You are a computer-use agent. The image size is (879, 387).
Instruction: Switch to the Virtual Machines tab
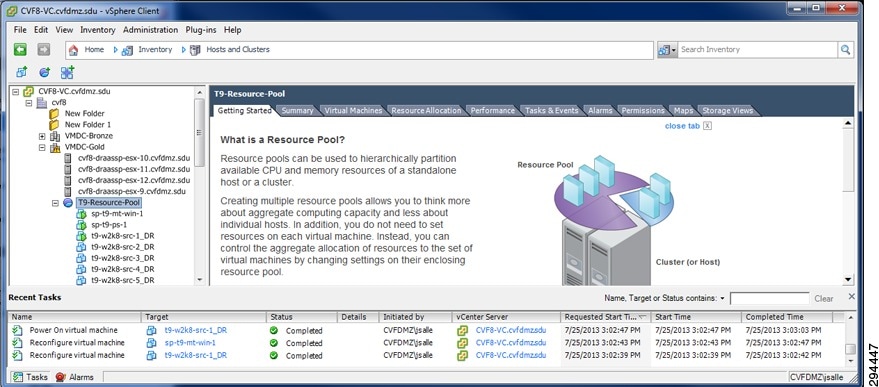tap(353, 110)
